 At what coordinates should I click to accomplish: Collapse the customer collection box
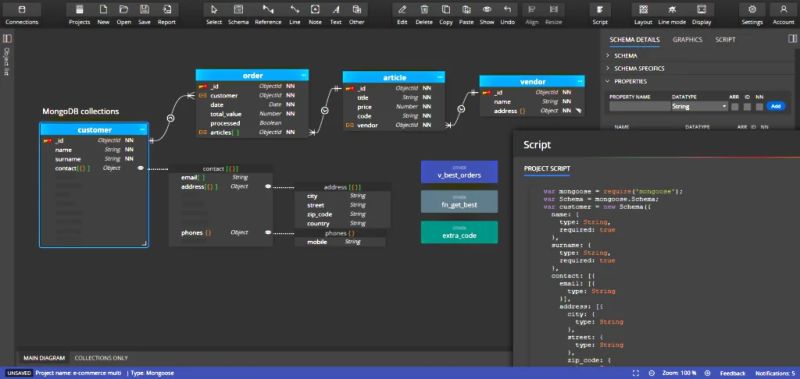pos(142,130)
